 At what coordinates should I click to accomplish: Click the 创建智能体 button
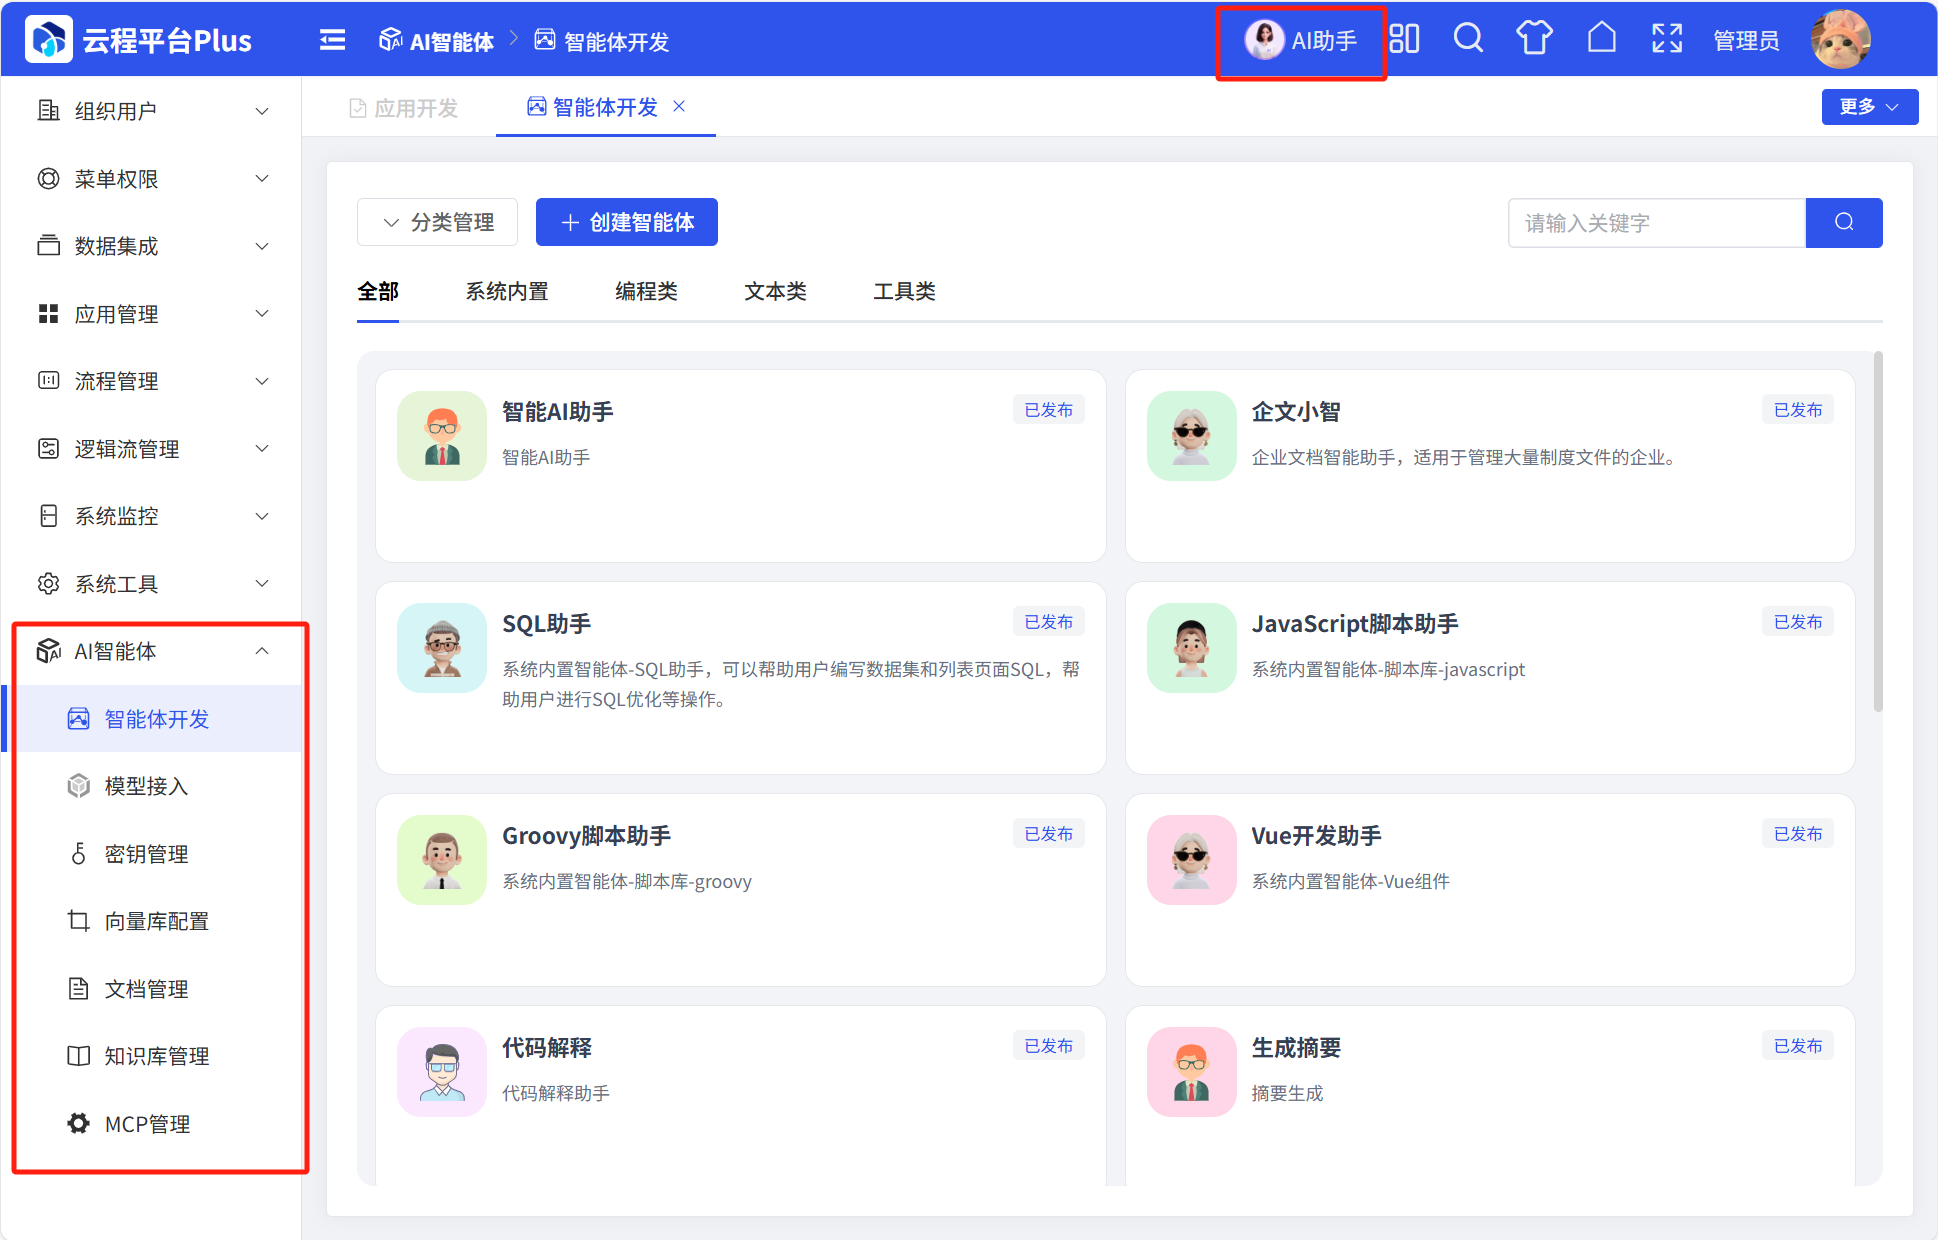click(627, 222)
